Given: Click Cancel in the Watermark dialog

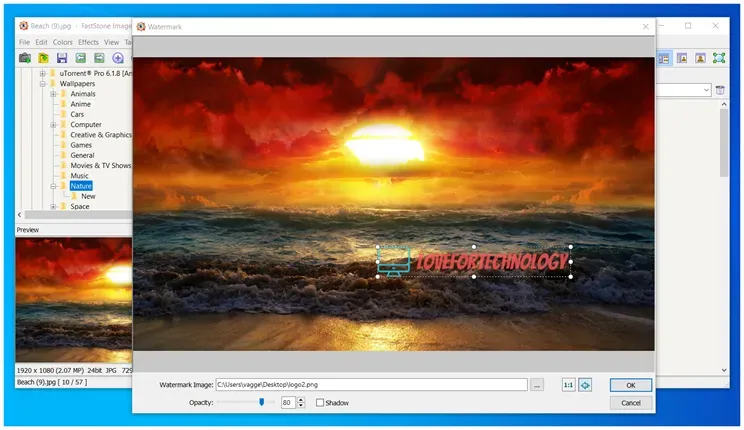Looking at the screenshot, I should [631, 403].
